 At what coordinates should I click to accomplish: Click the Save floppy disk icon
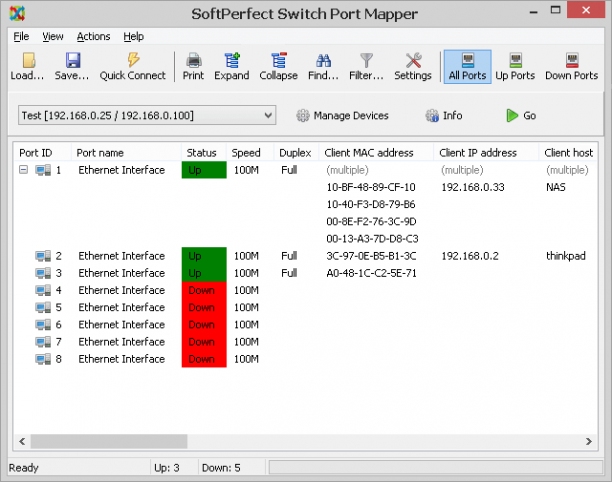(x=72, y=66)
